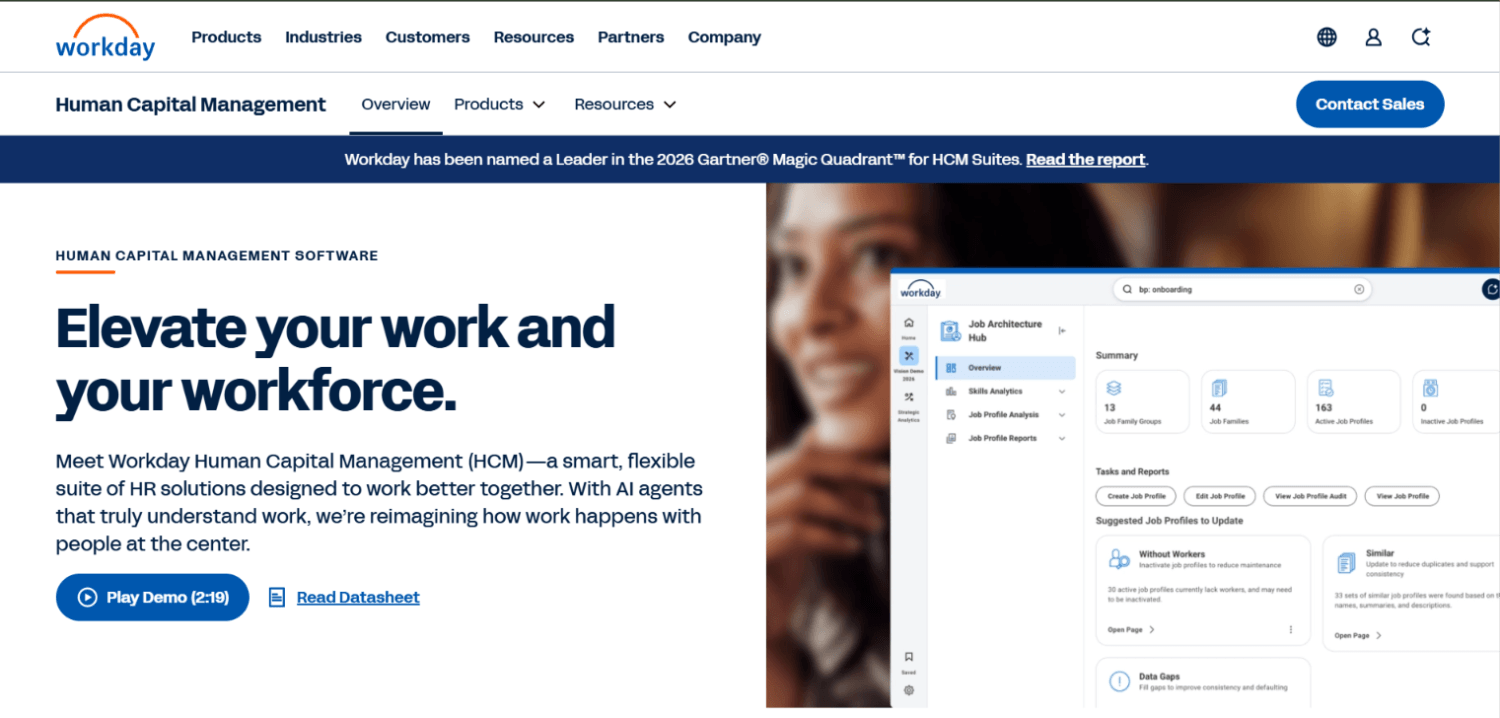Follow the Read the report link
This screenshot has width=1500, height=718.
(1085, 159)
